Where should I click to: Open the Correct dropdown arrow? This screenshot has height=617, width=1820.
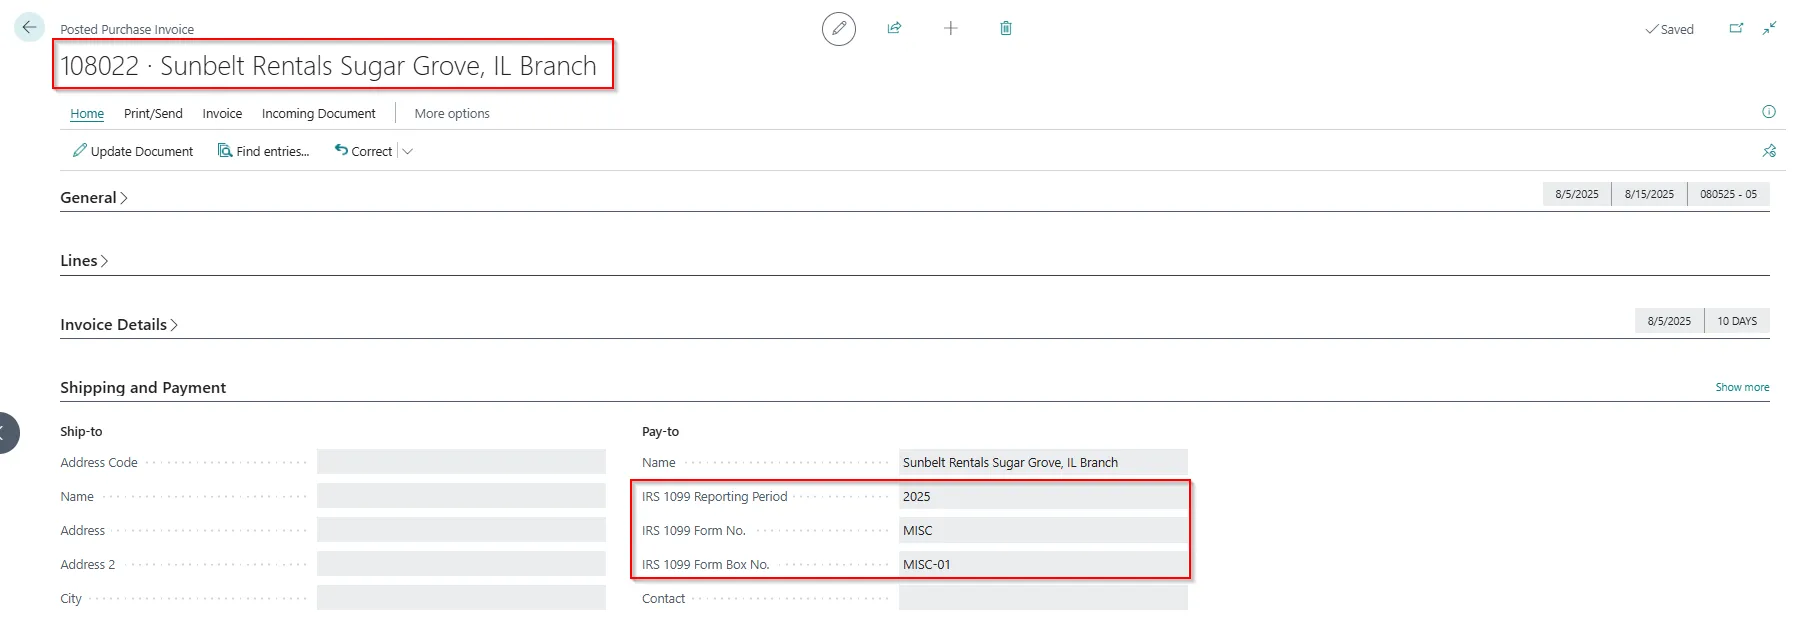pyautogui.click(x=408, y=152)
